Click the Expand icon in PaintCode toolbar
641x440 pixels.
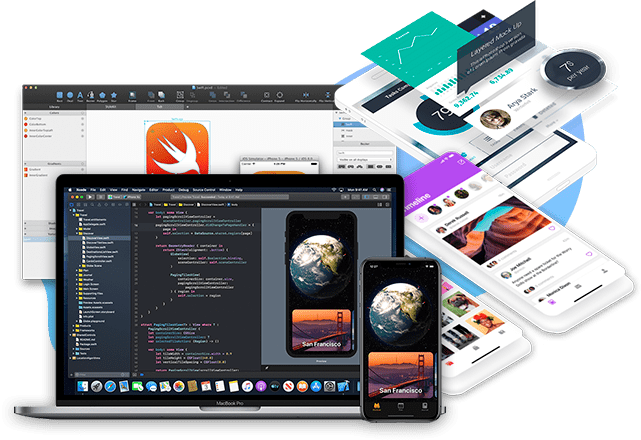[x=280, y=95]
